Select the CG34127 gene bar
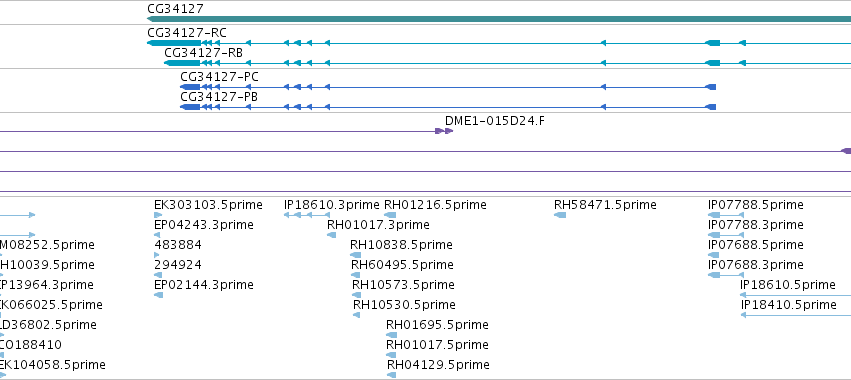This screenshot has height=380, width=851. click(499, 19)
